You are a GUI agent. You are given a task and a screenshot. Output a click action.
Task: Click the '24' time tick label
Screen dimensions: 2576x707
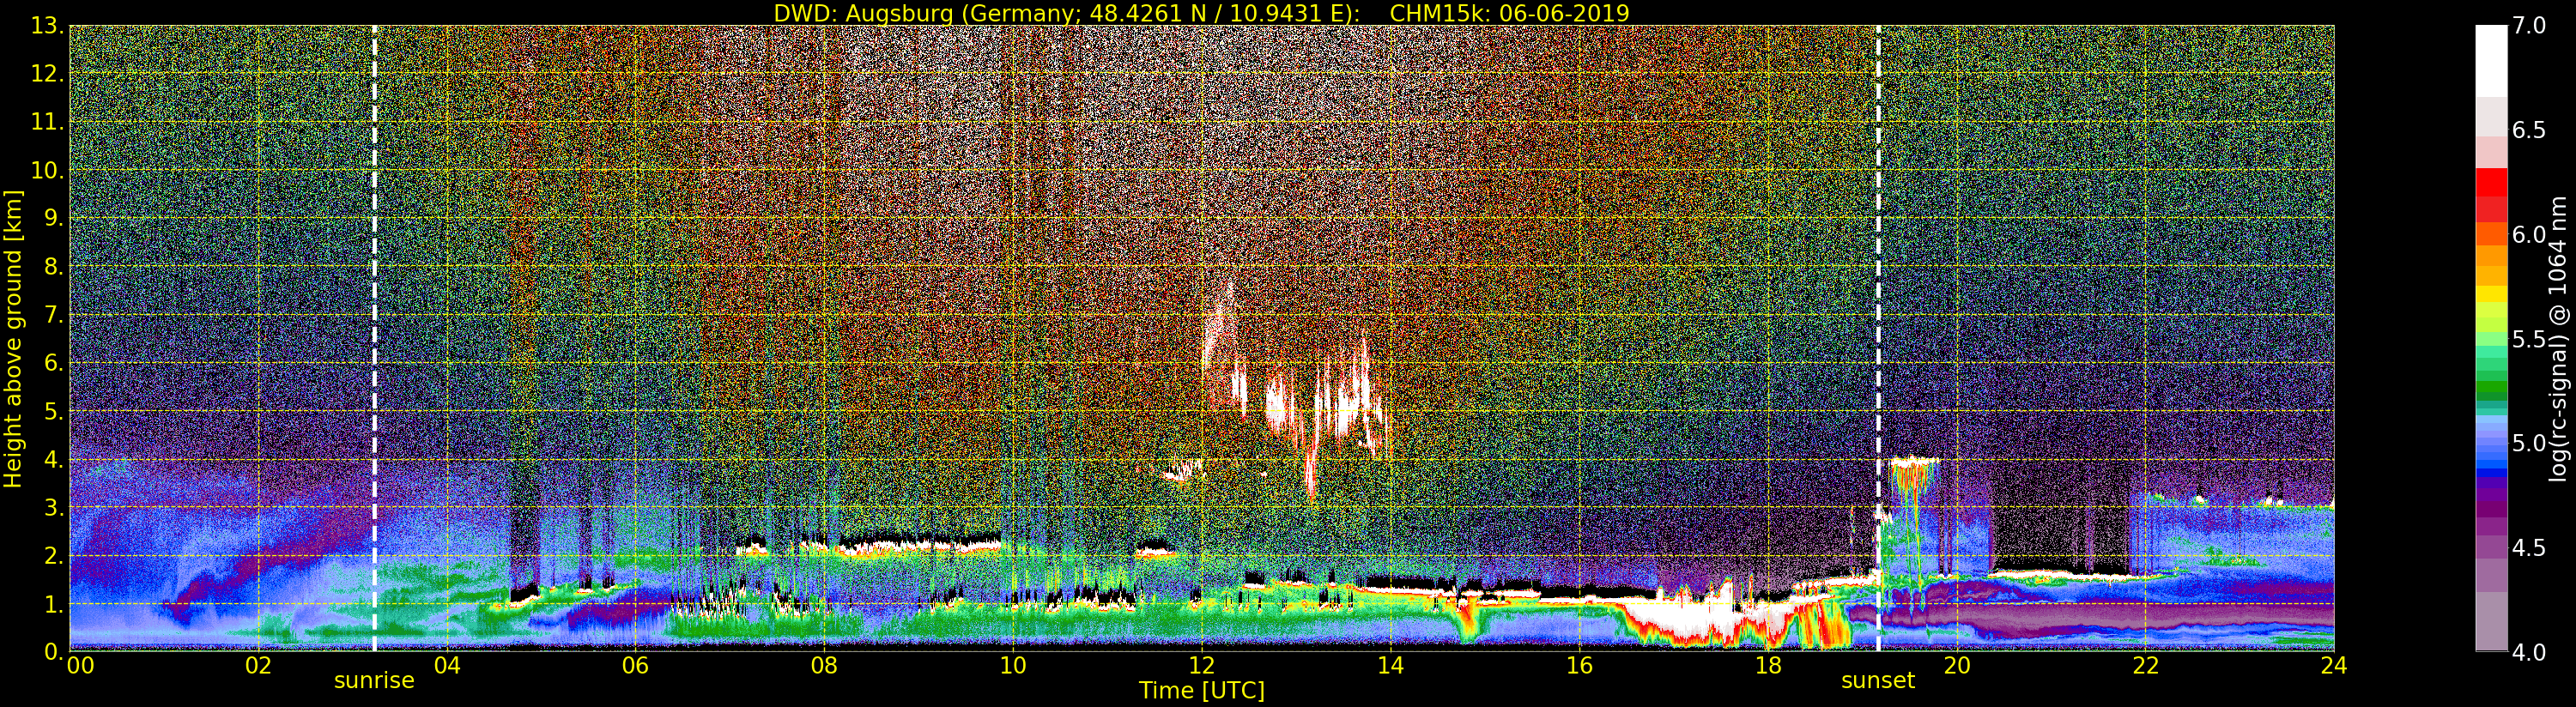[2333, 665]
